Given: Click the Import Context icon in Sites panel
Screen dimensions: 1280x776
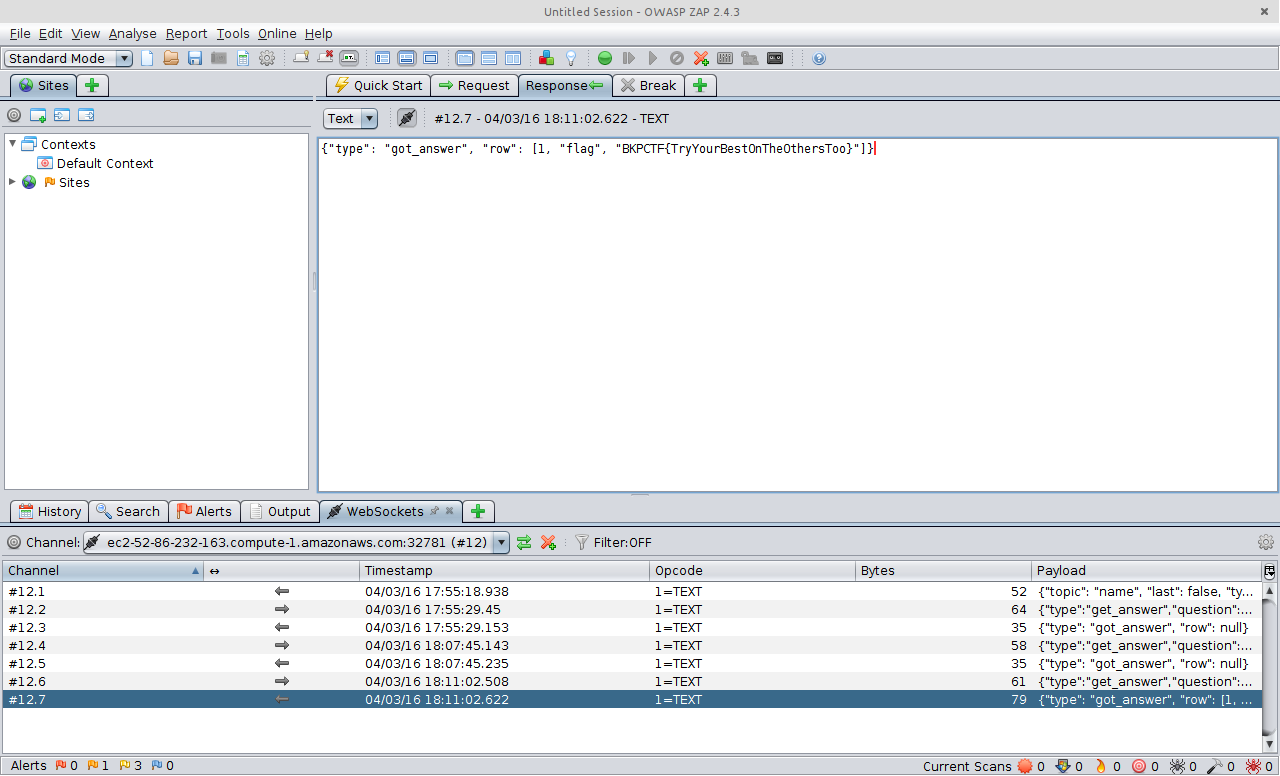Looking at the screenshot, I should [x=62, y=116].
